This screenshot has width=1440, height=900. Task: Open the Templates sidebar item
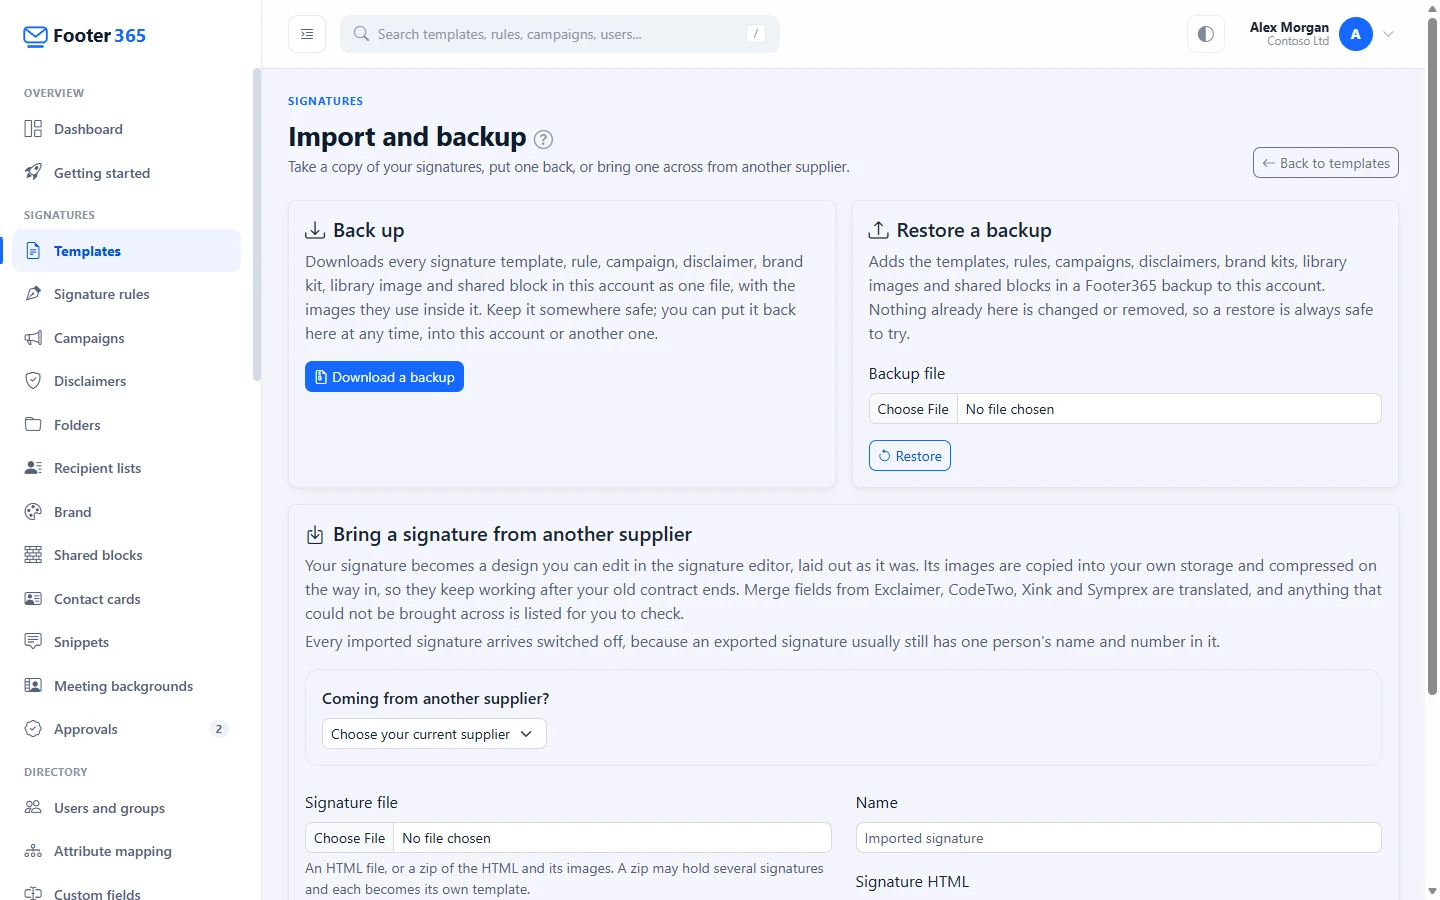pyautogui.click(x=127, y=251)
